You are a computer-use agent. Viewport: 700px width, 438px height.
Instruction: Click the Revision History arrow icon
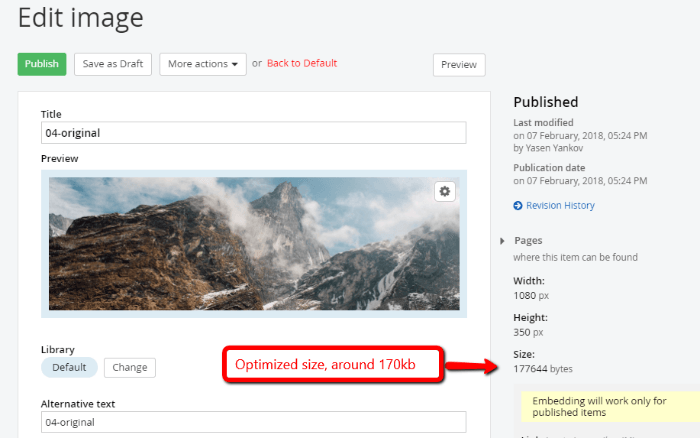click(x=518, y=206)
